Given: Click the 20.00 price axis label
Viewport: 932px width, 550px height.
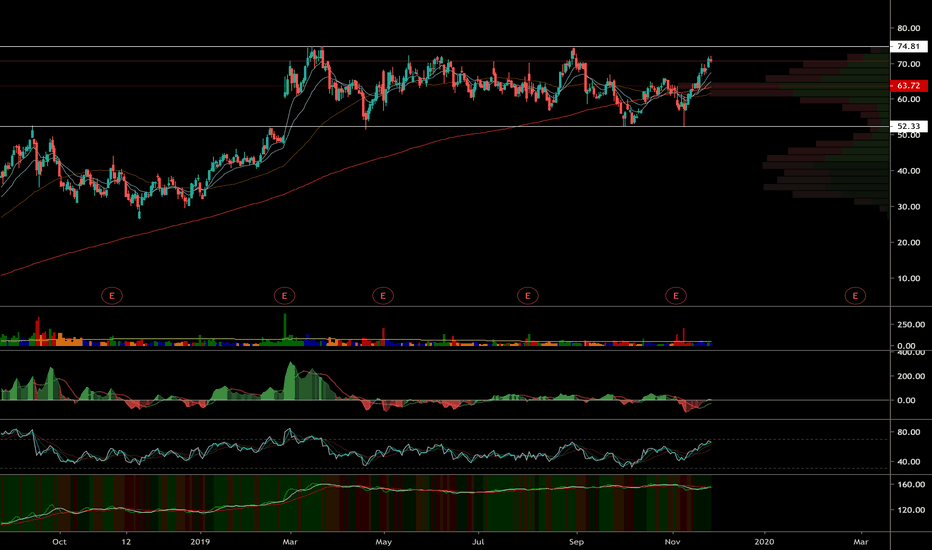Looking at the screenshot, I should click(909, 243).
